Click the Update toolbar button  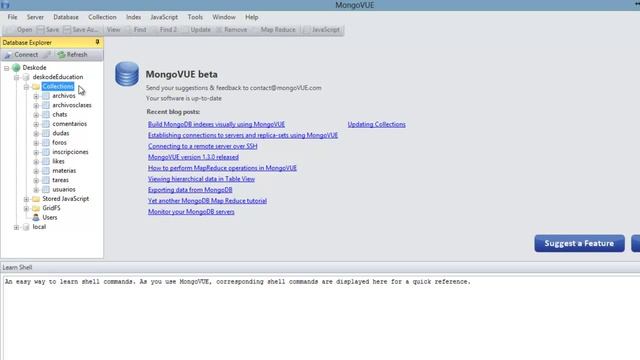pos(197,30)
